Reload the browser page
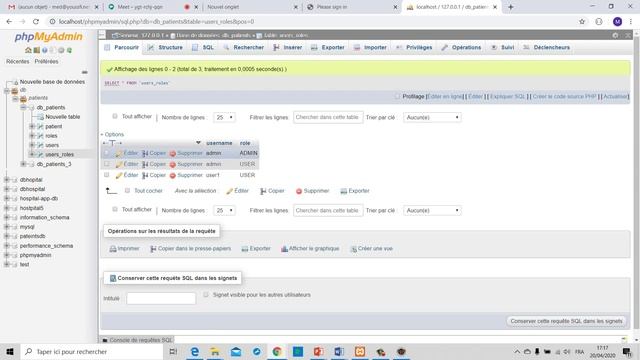This screenshot has width=640, height=360. (36, 22)
